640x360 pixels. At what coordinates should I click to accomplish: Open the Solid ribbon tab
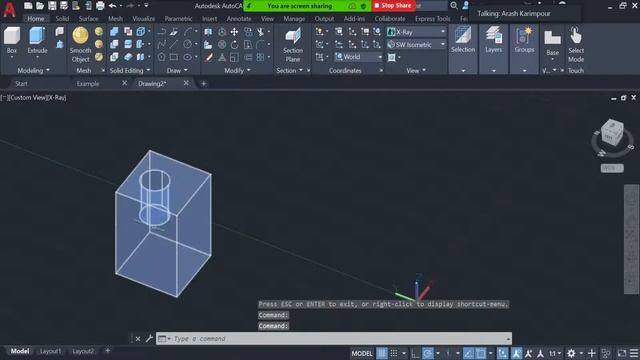click(x=62, y=18)
